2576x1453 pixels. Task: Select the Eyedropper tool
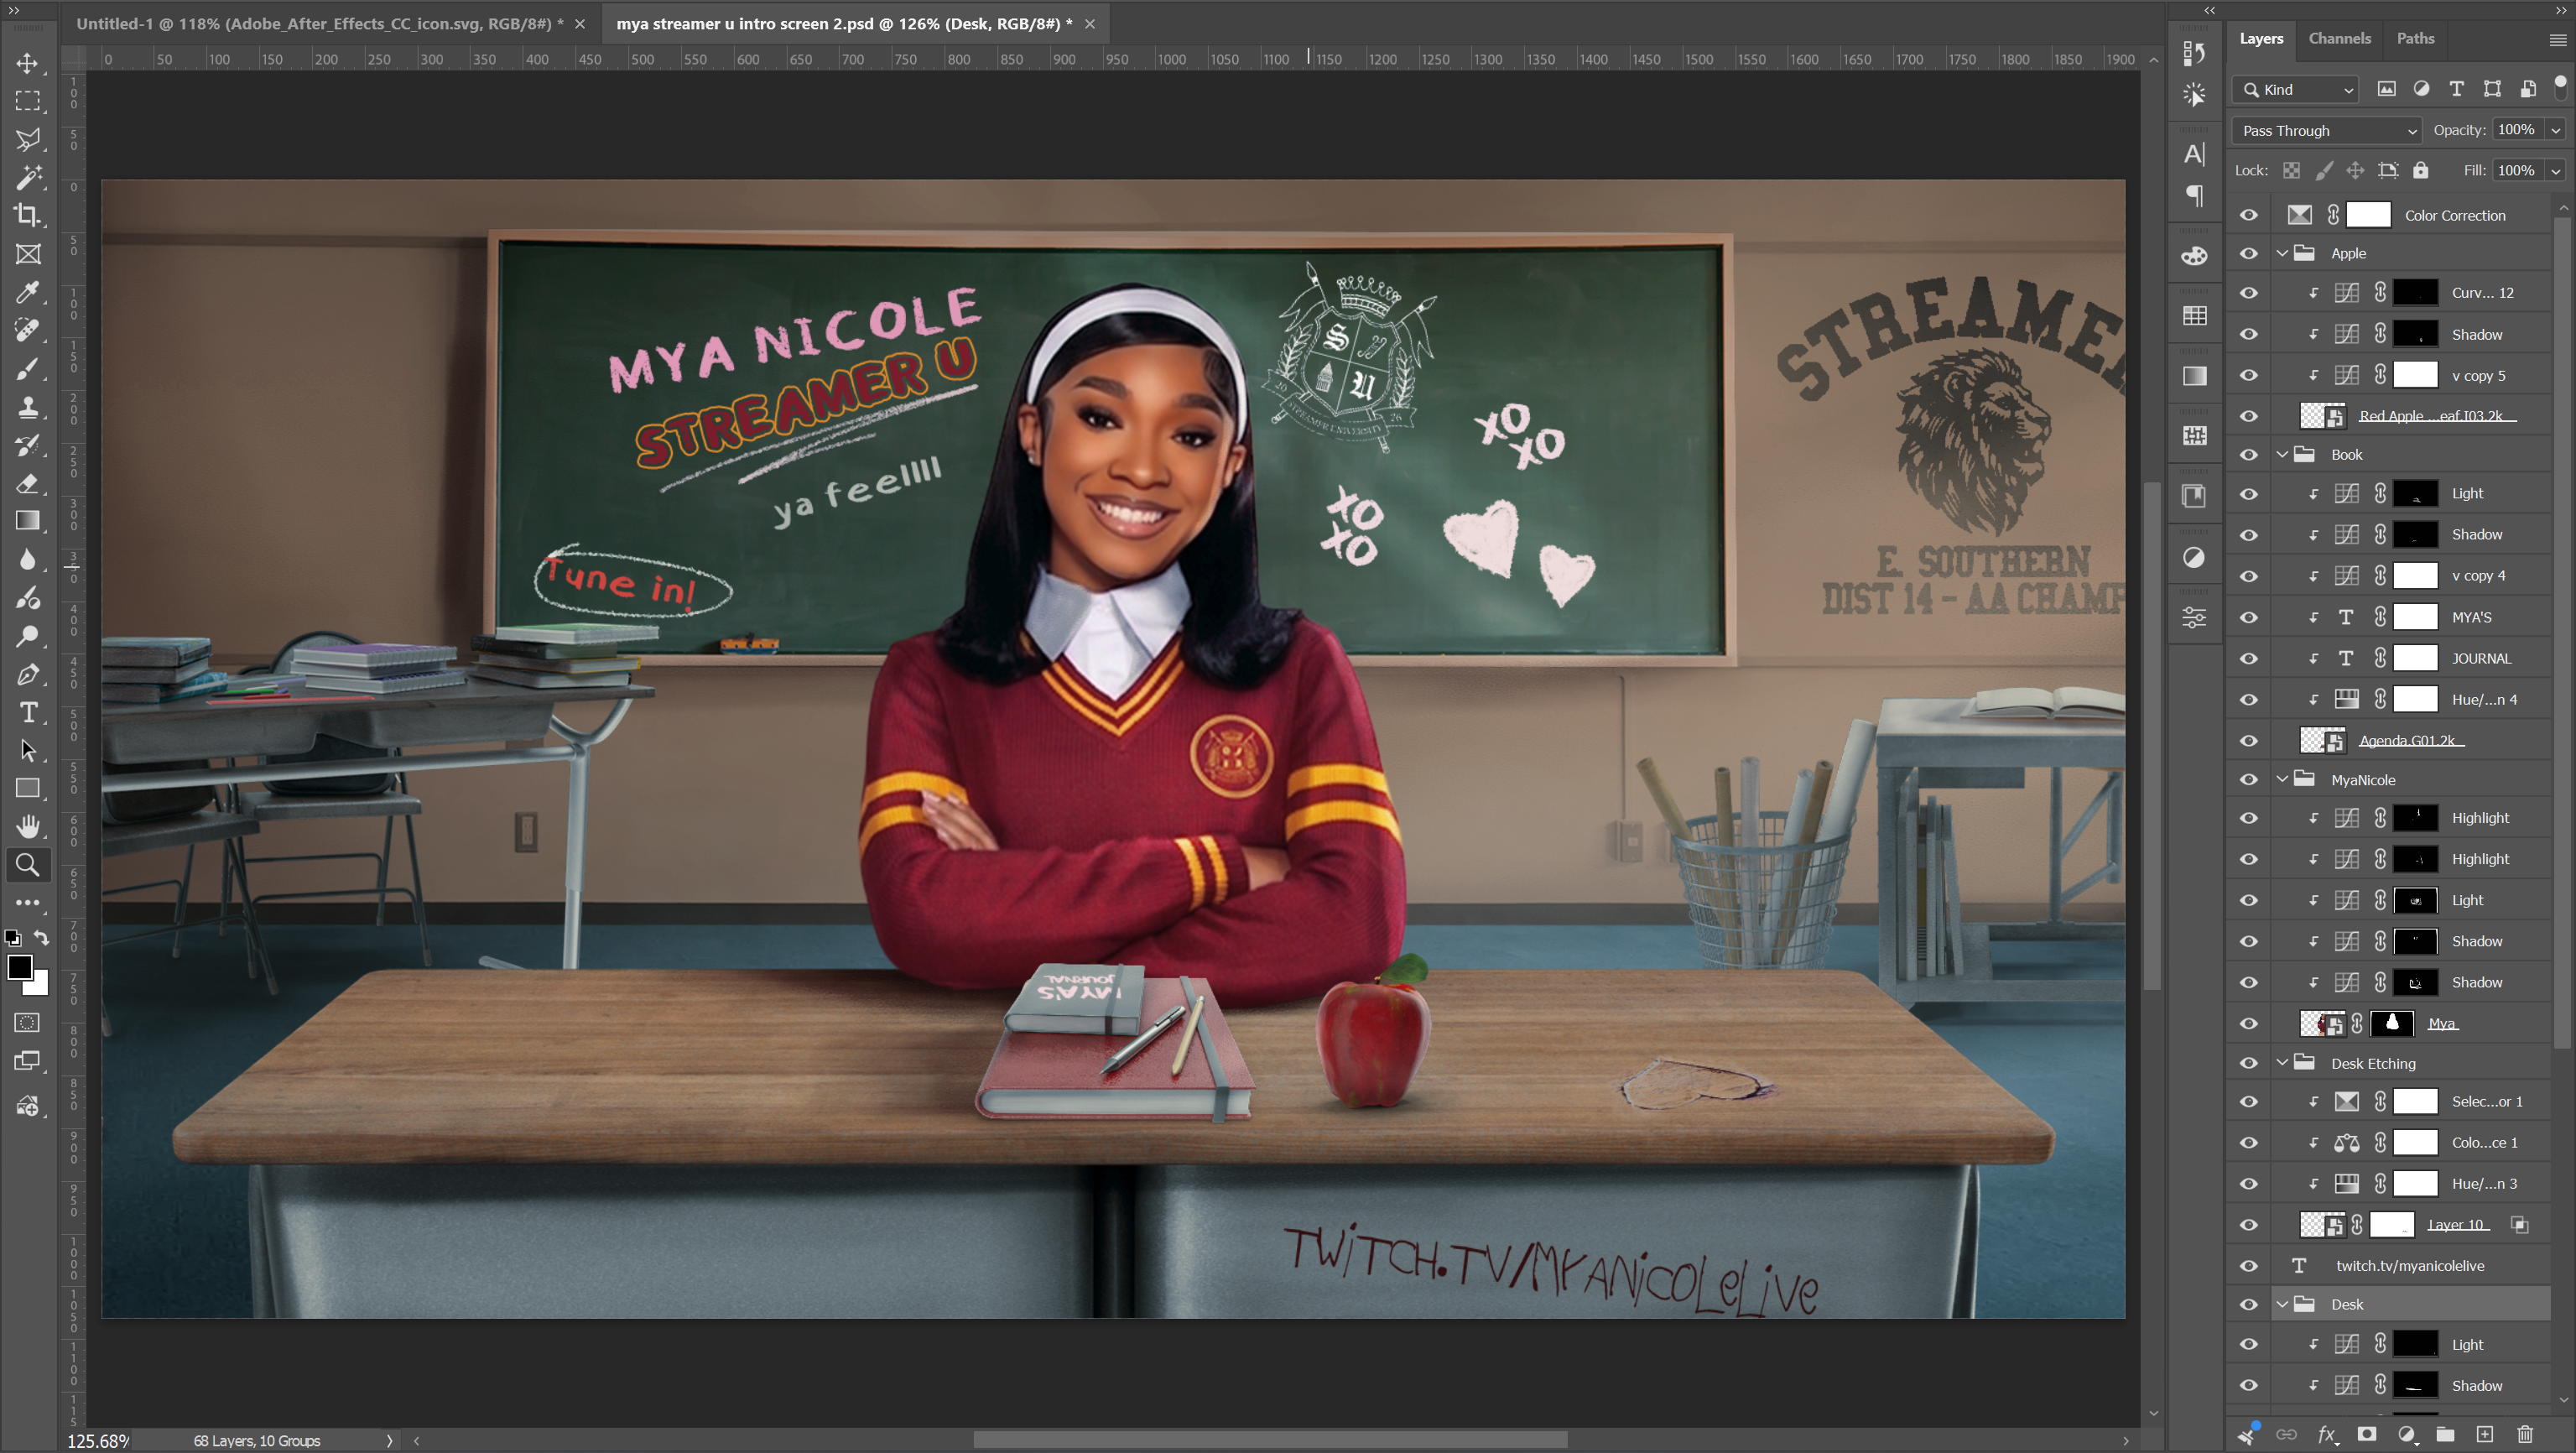point(27,292)
